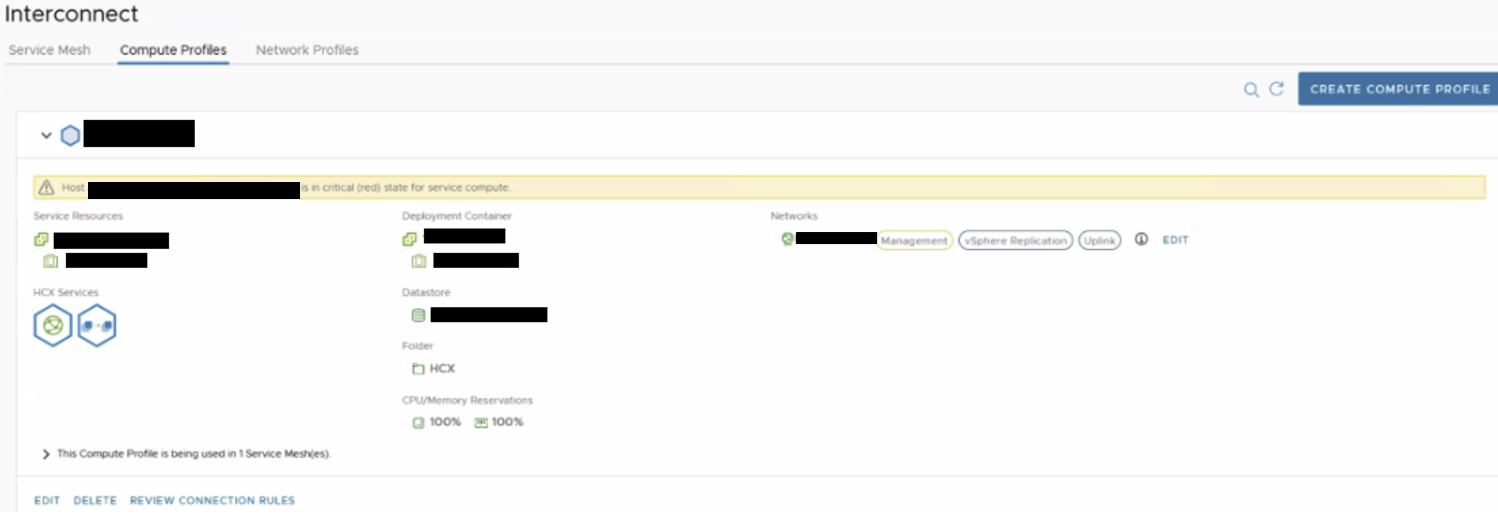Click the Folder label
The width and height of the screenshot is (1498, 531).
click(418, 346)
